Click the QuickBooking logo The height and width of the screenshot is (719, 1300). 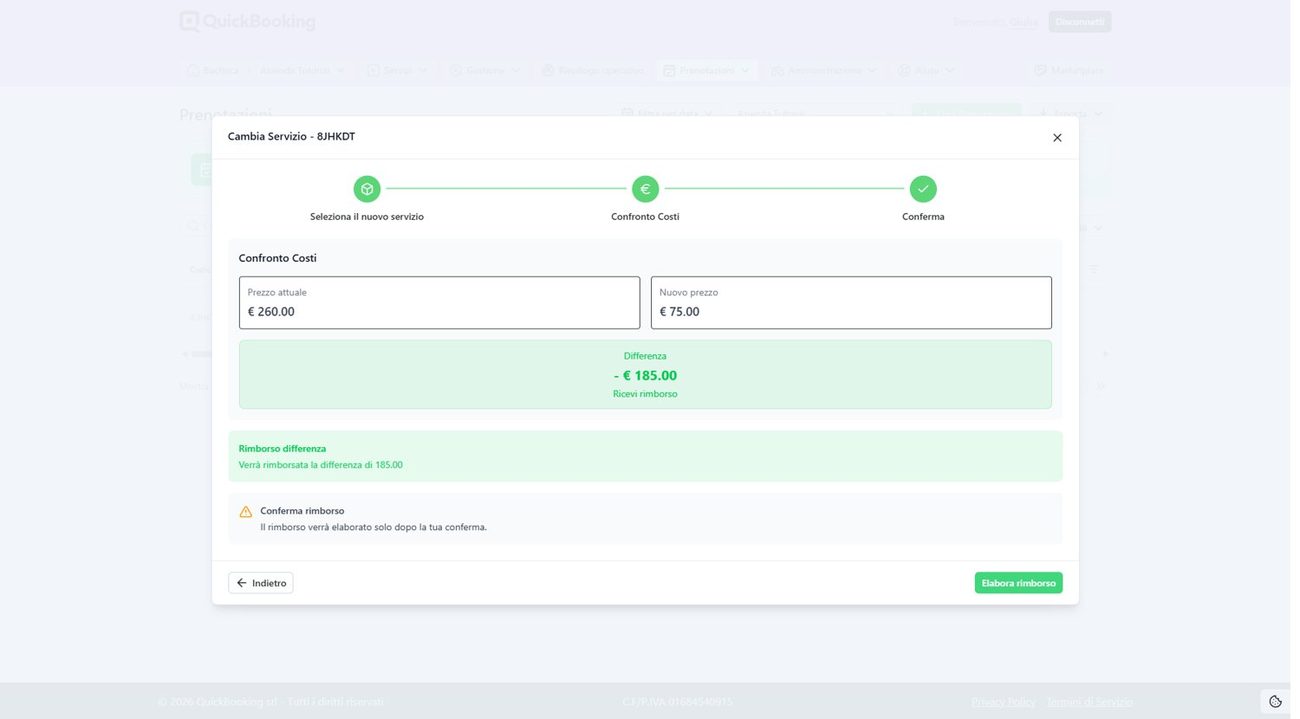(247, 21)
